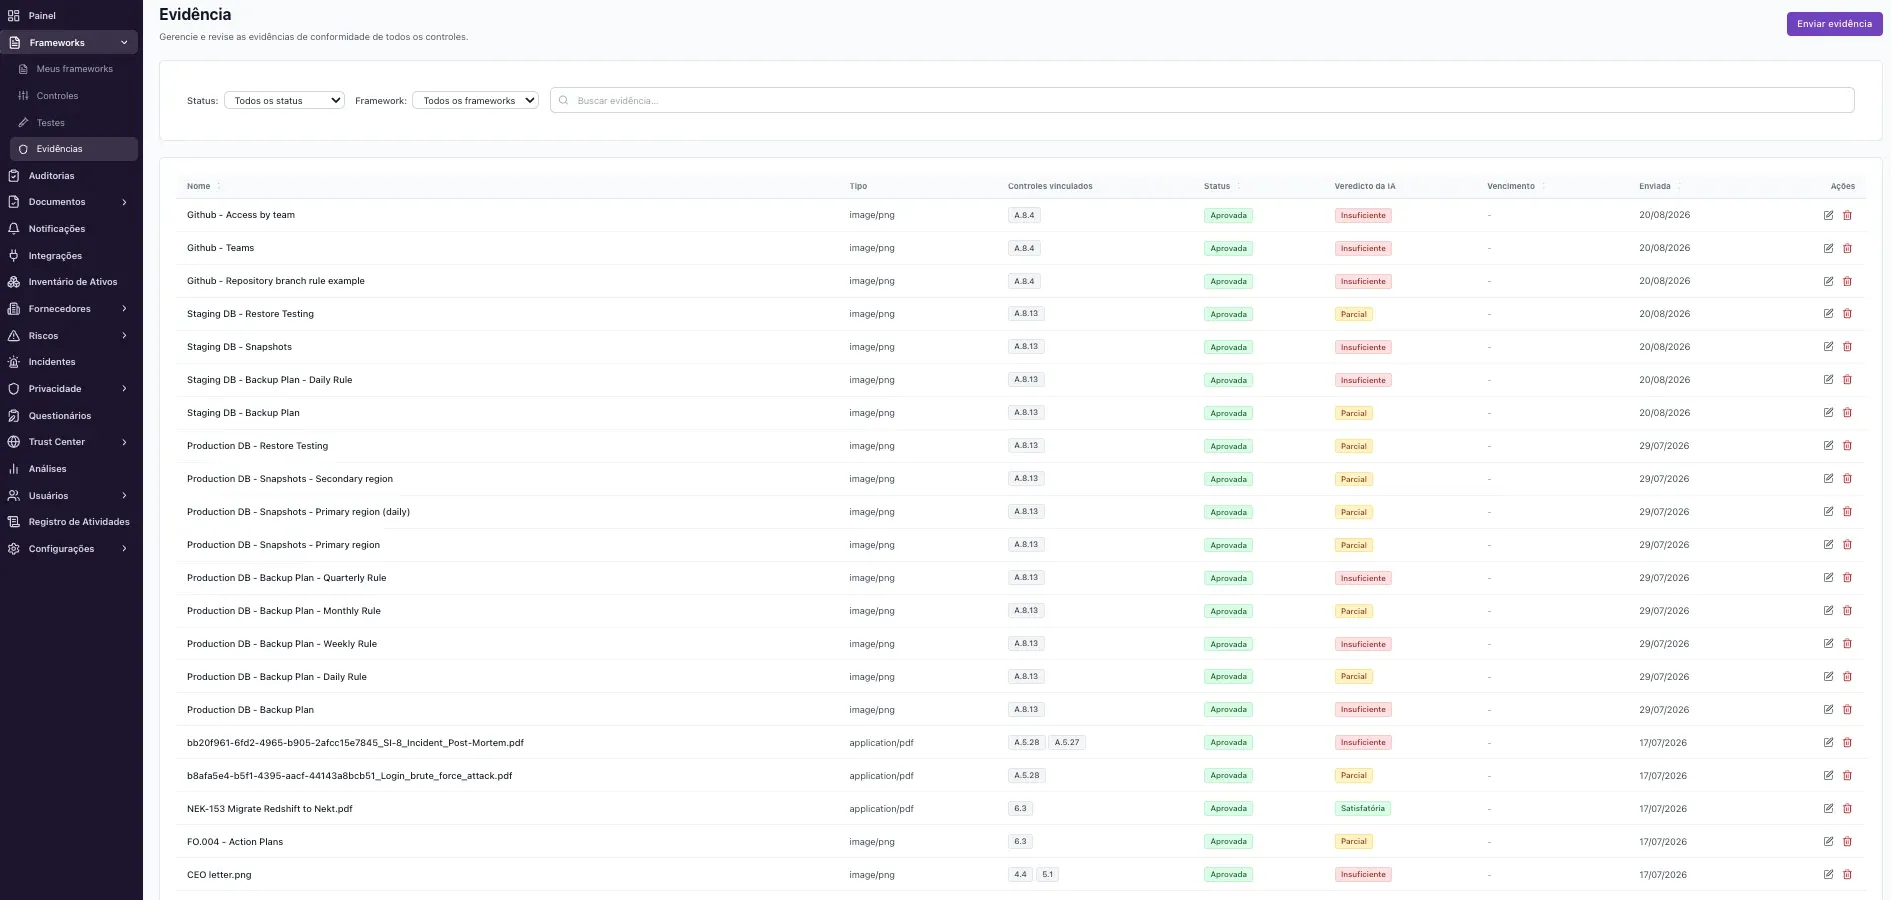Delete Production DB - Backup Plan - Quarterly Rule
This screenshot has width=1891, height=900.
(1847, 578)
